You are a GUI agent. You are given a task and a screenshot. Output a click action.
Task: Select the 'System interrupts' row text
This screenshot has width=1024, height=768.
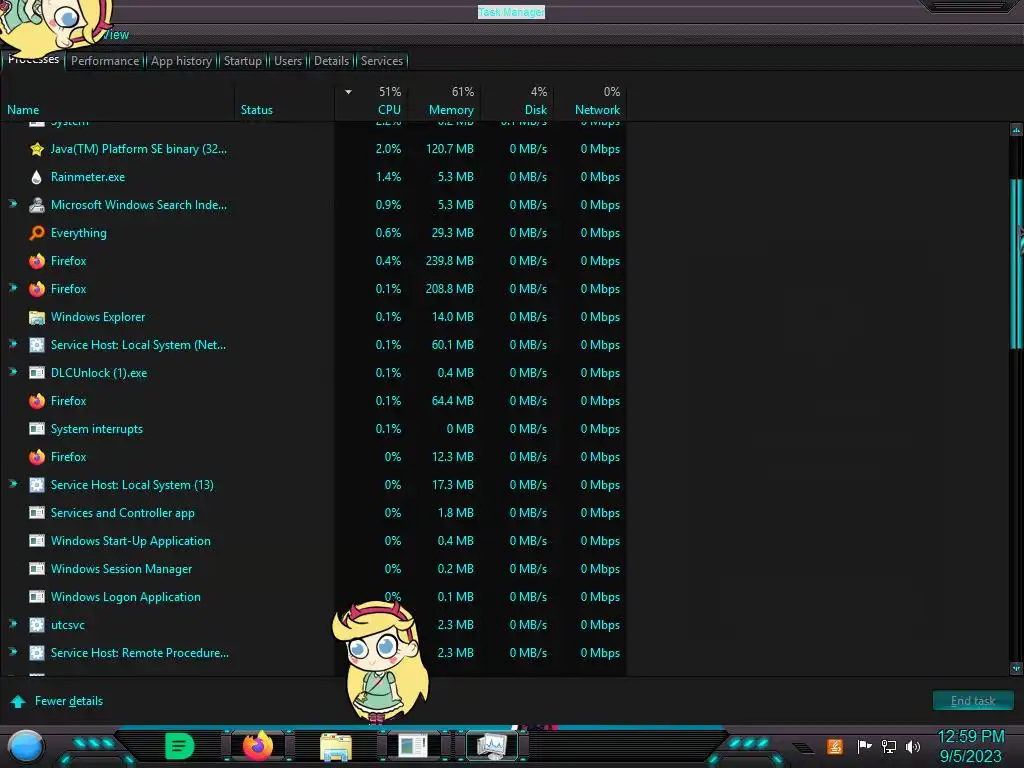click(97, 429)
